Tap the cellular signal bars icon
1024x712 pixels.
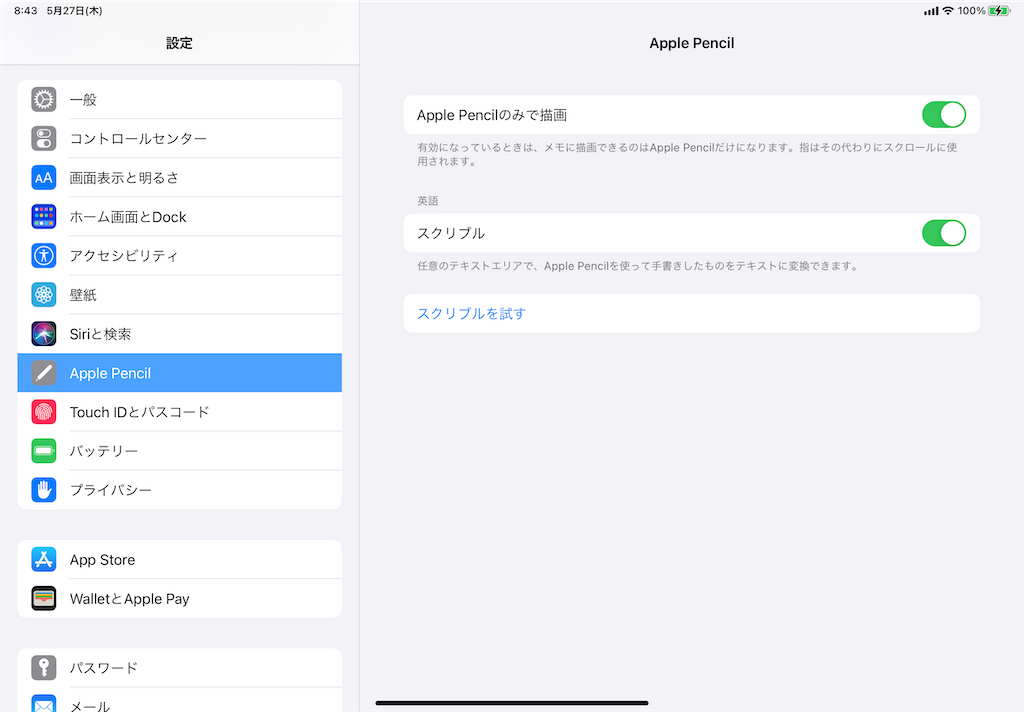click(x=931, y=11)
